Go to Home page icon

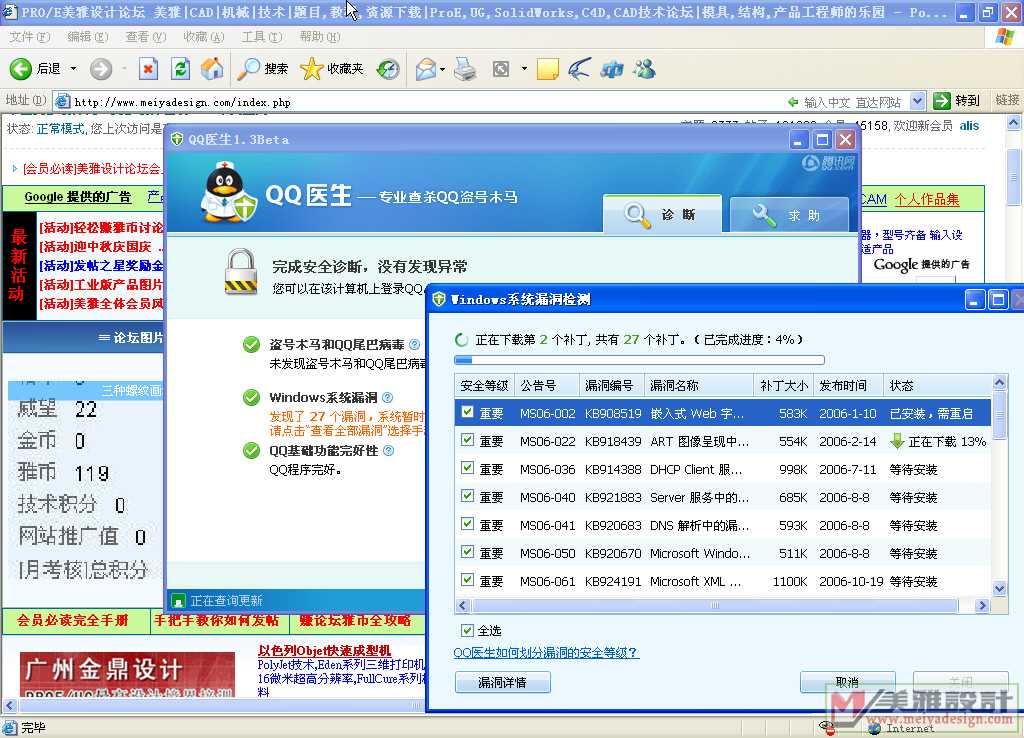[212, 69]
